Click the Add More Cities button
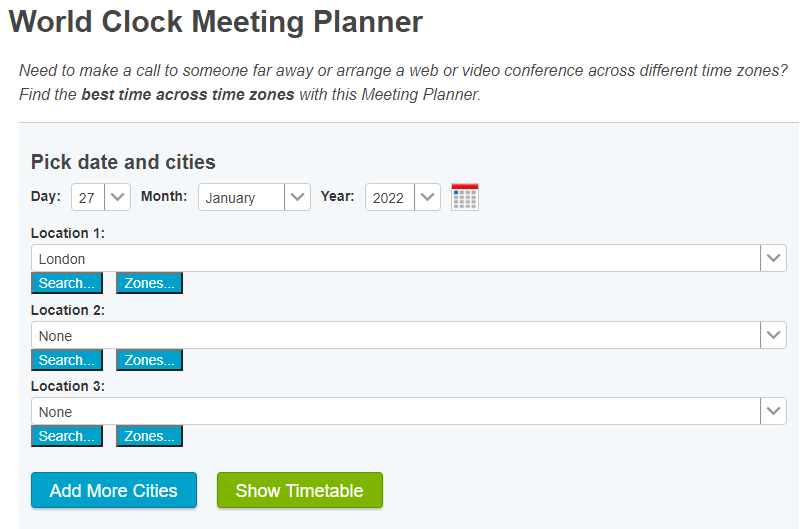 114,490
